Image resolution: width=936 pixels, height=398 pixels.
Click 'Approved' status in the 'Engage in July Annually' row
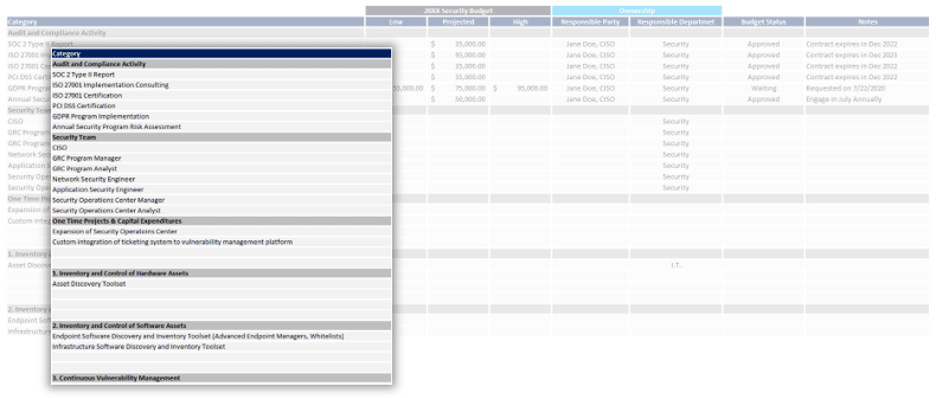point(763,99)
